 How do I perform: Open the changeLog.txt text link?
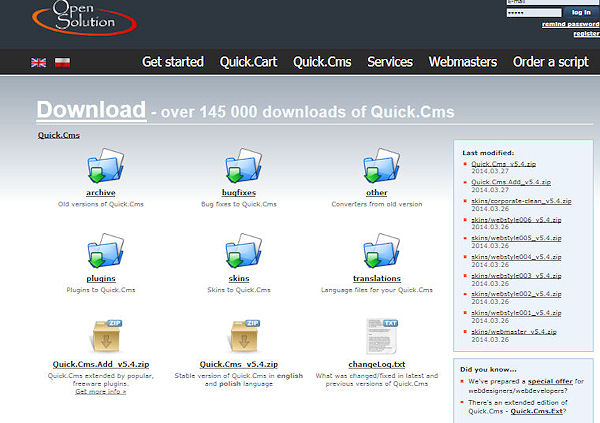(x=377, y=364)
